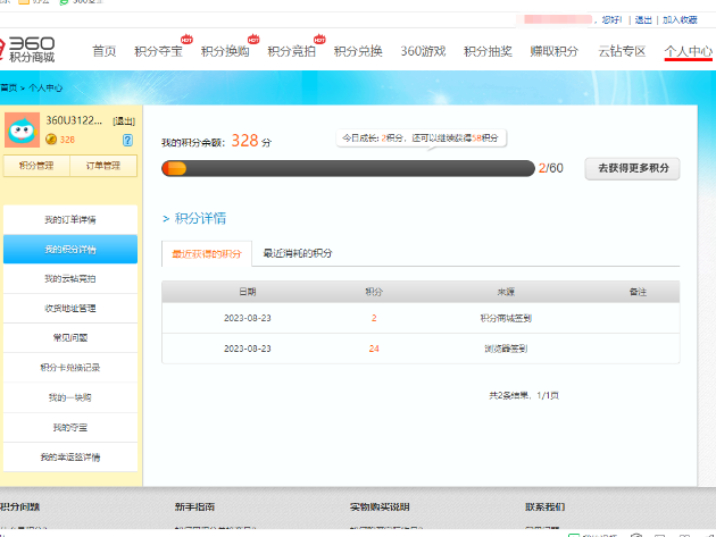
Task: Click the user avatar image in sidebar
Action: pos(22,130)
